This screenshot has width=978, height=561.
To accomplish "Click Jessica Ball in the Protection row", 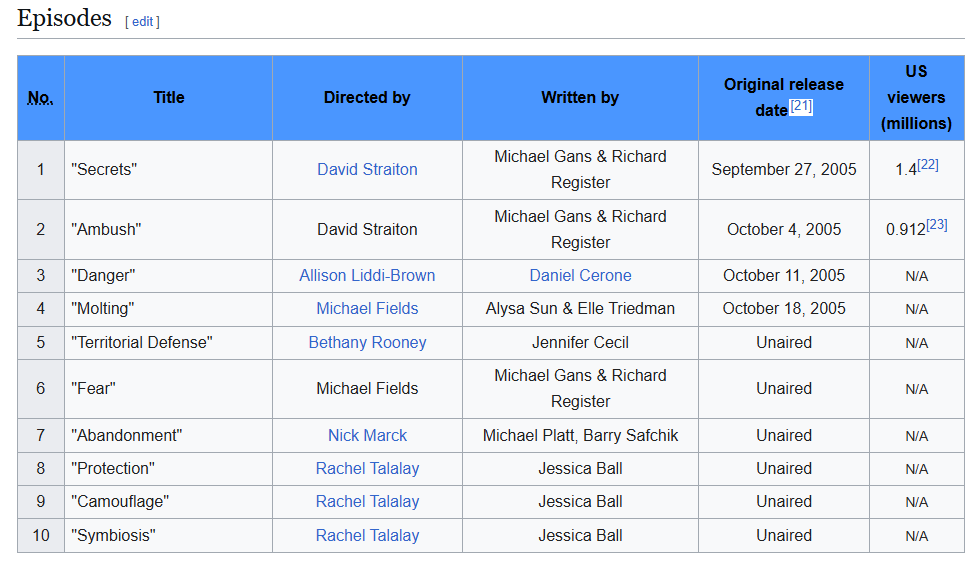I will point(580,468).
